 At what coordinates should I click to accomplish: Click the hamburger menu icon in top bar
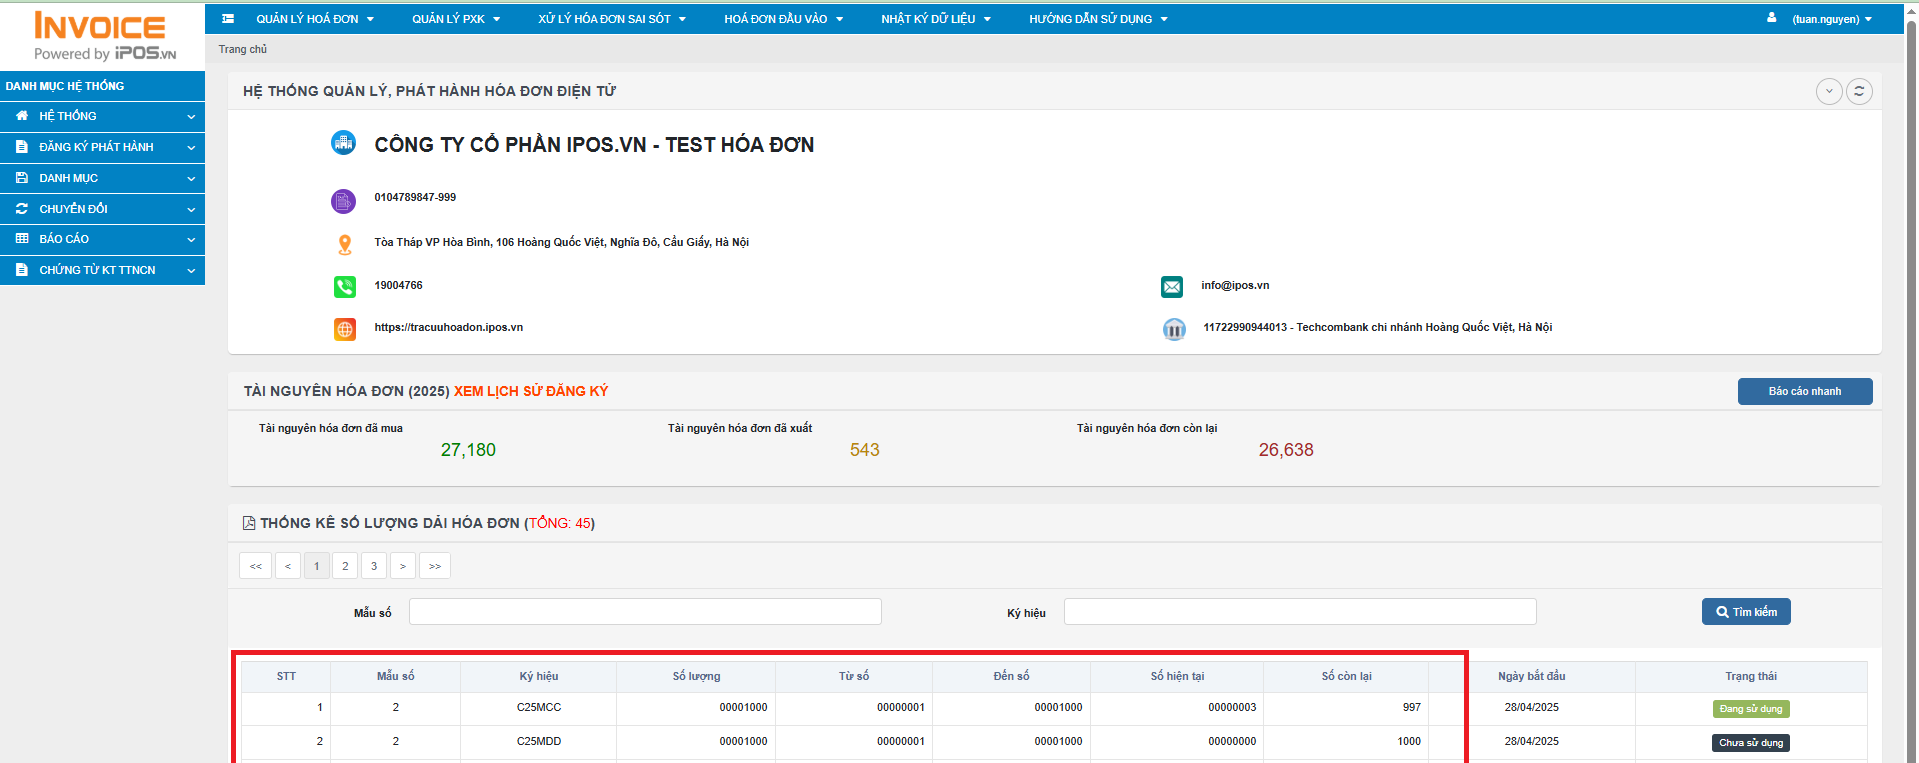[228, 19]
